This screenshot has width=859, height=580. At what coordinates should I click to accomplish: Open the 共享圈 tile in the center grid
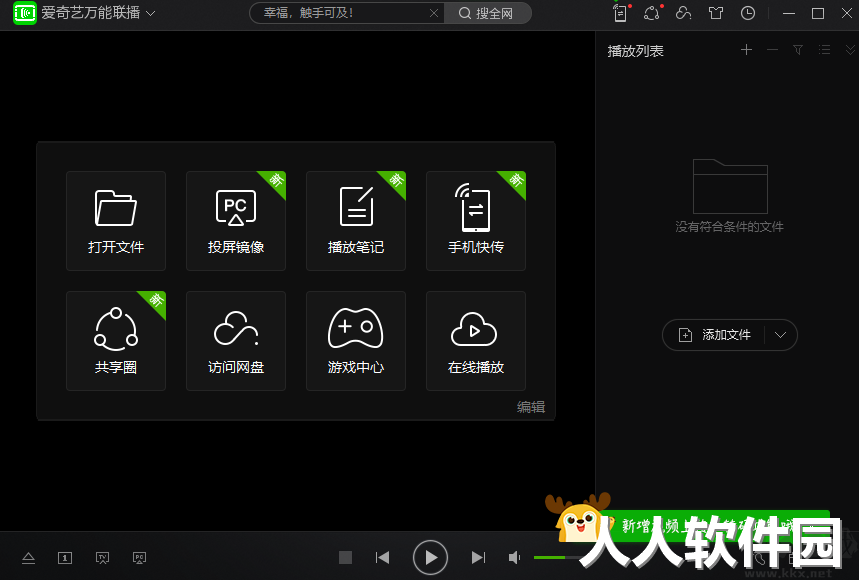click(116, 341)
